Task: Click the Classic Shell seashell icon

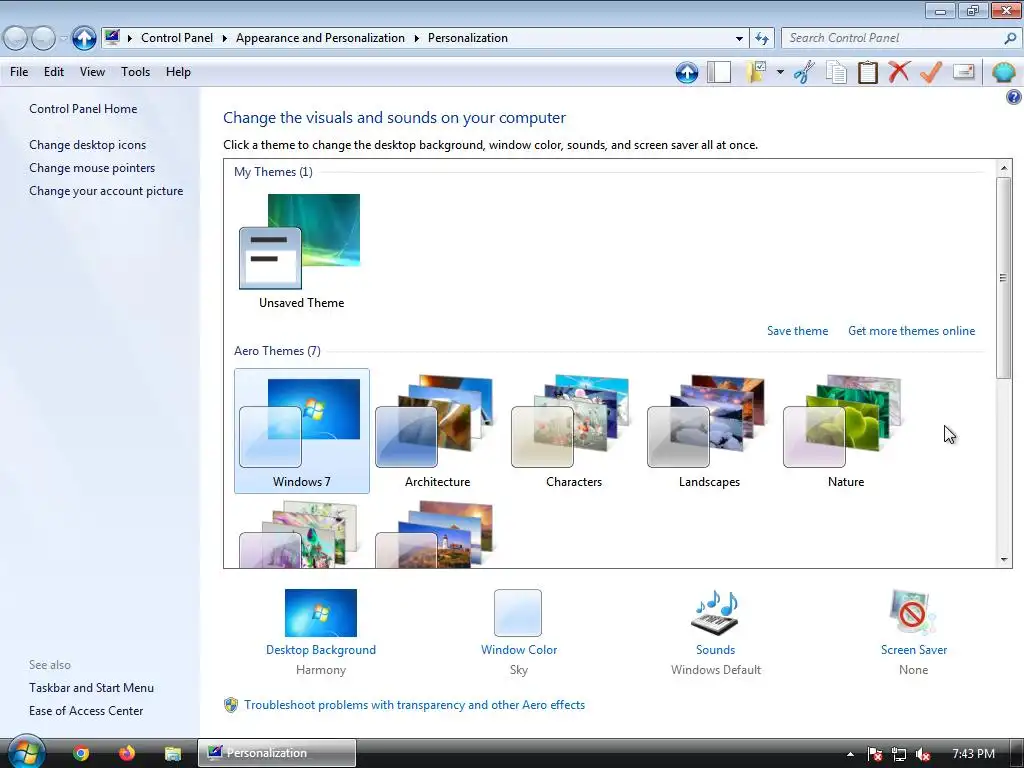Action: pos(1003,71)
